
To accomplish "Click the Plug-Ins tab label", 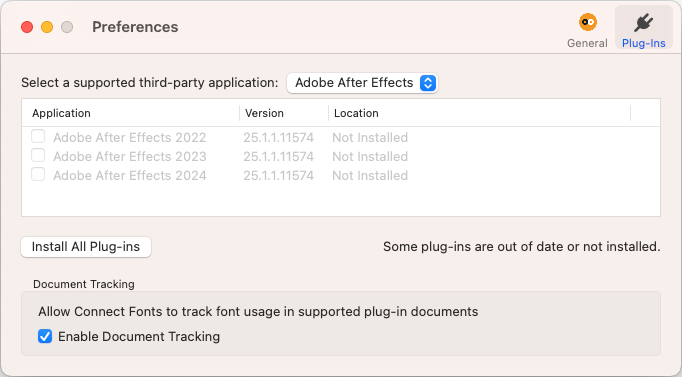I will (x=643, y=43).
